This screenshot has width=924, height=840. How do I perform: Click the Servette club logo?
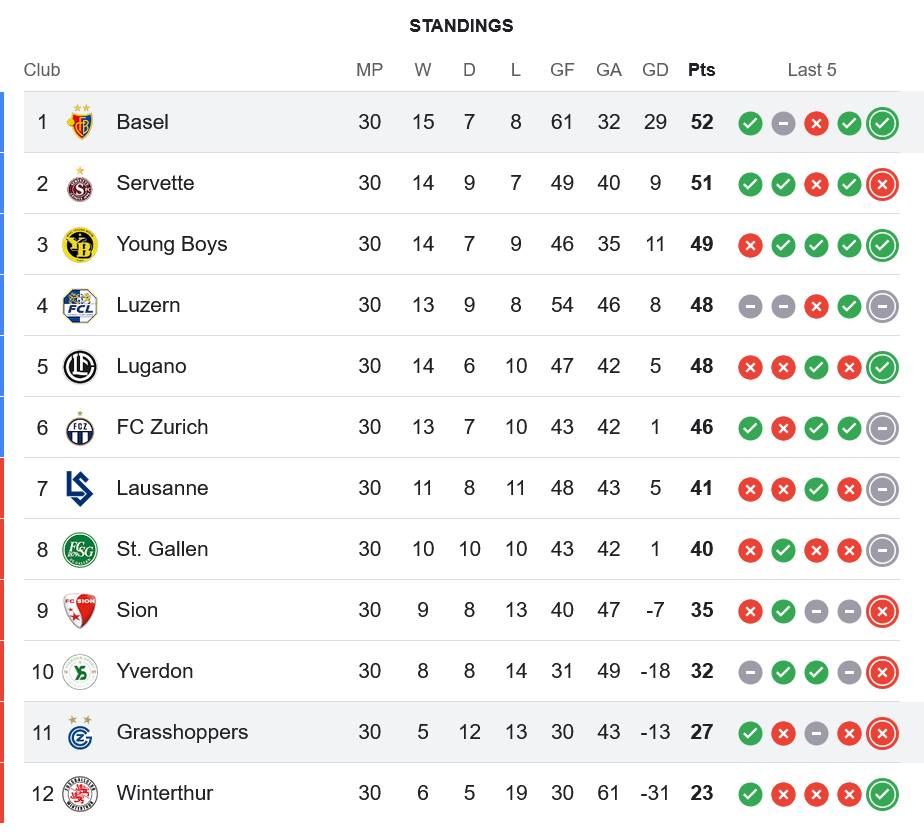[x=80, y=184]
